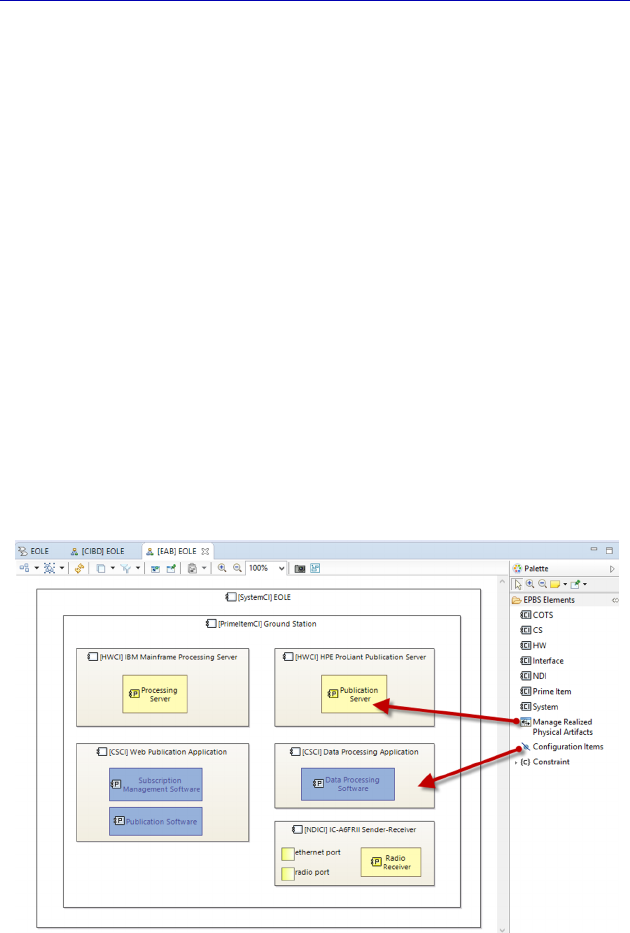Switch to the [CIBD] EOLE tab
This screenshot has width=630, height=933.
(98, 551)
